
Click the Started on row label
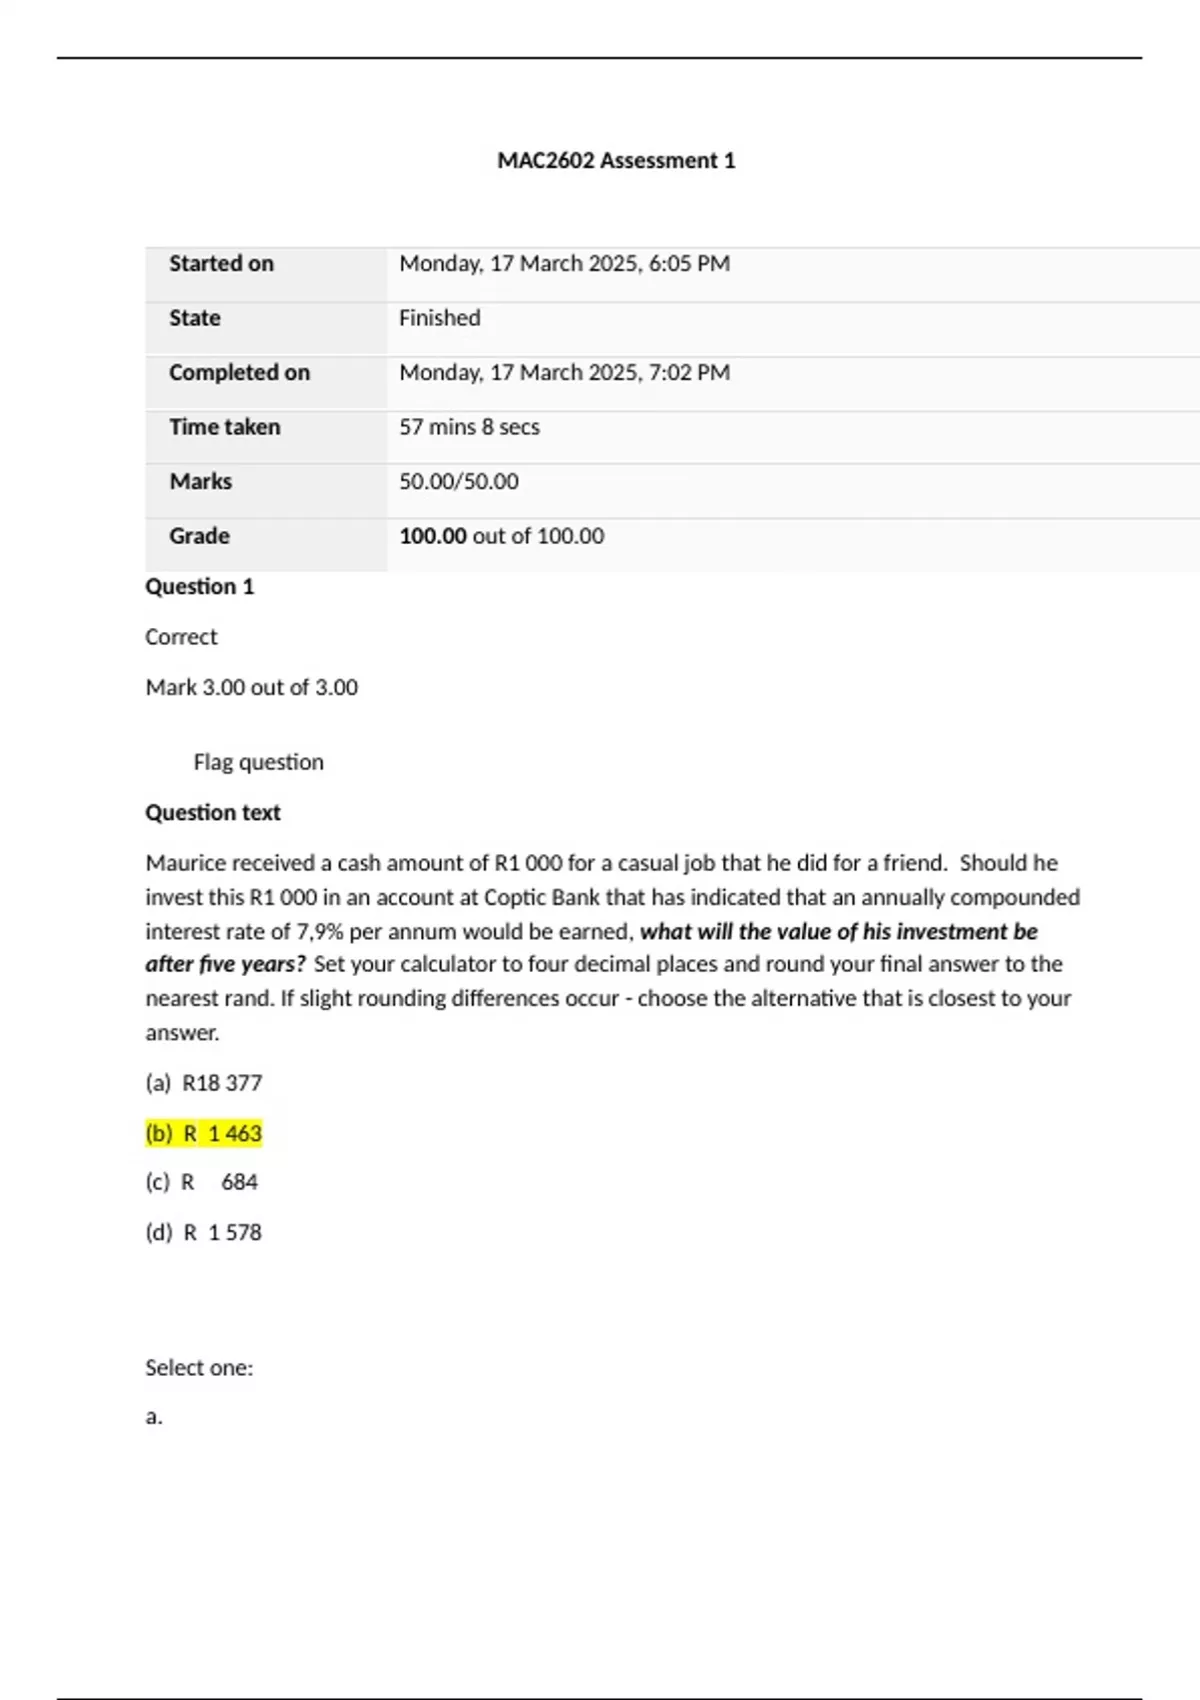click(x=221, y=263)
